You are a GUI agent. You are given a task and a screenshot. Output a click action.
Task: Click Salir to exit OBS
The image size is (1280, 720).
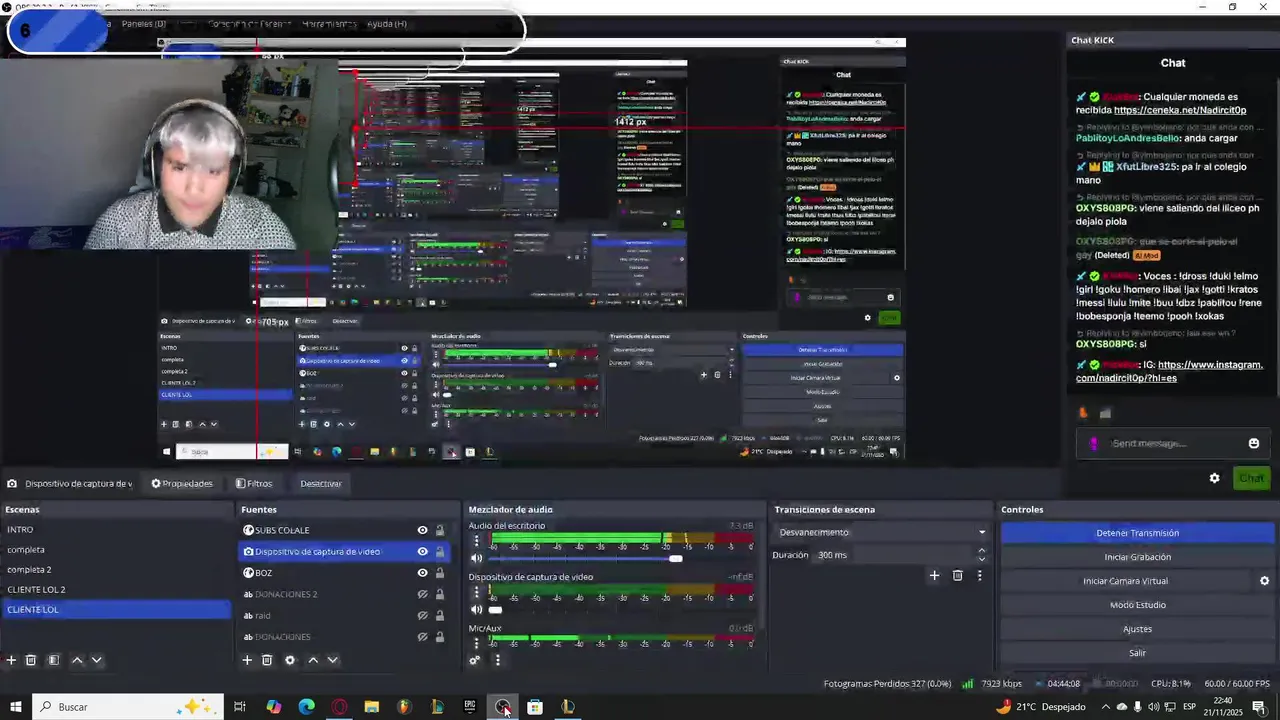pyautogui.click(x=1137, y=653)
